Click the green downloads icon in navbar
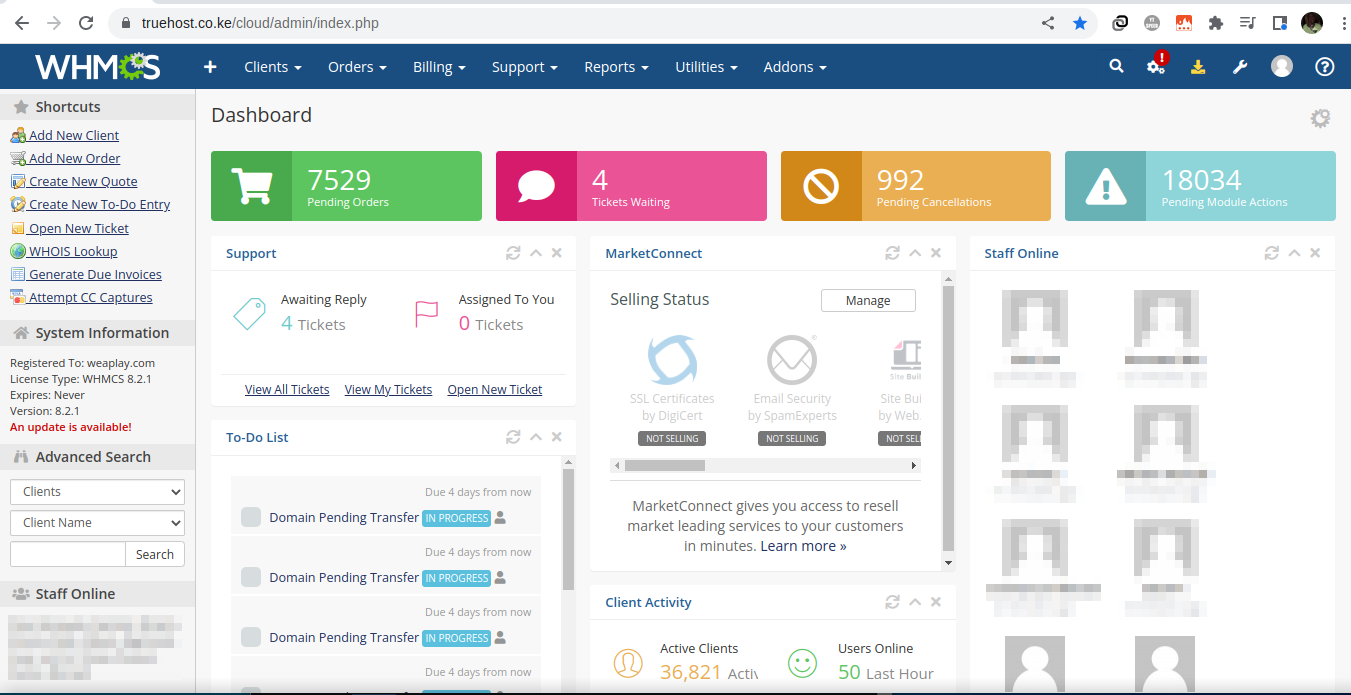The width and height of the screenshot is (1351, 695). (1198, 66)
